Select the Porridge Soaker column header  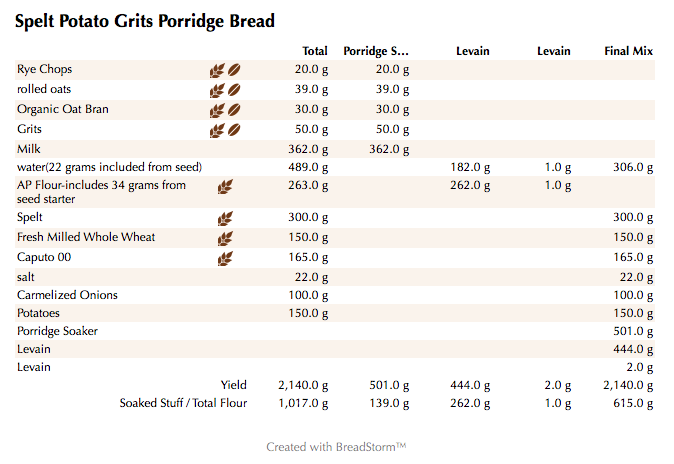[376, 51]
